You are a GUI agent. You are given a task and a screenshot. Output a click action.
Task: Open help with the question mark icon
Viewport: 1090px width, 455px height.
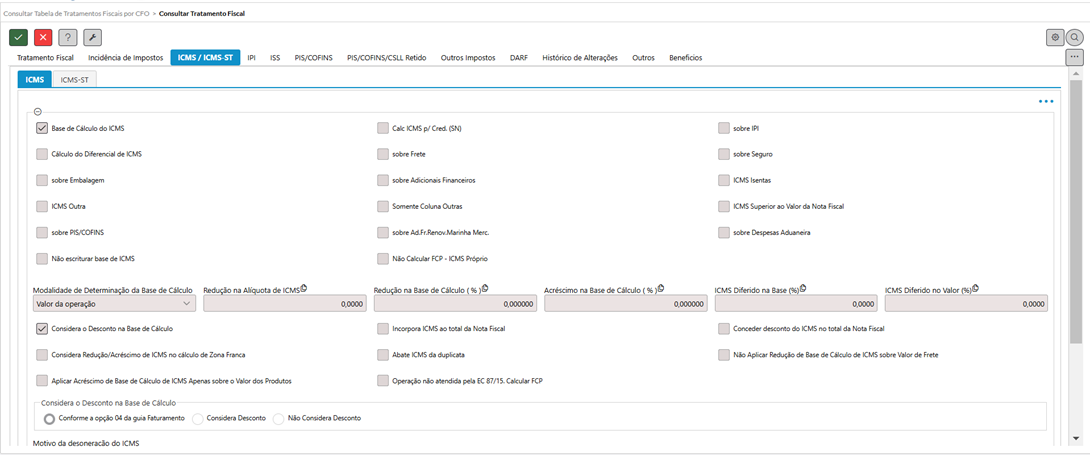pyautogui.click(x=68, y=37)
